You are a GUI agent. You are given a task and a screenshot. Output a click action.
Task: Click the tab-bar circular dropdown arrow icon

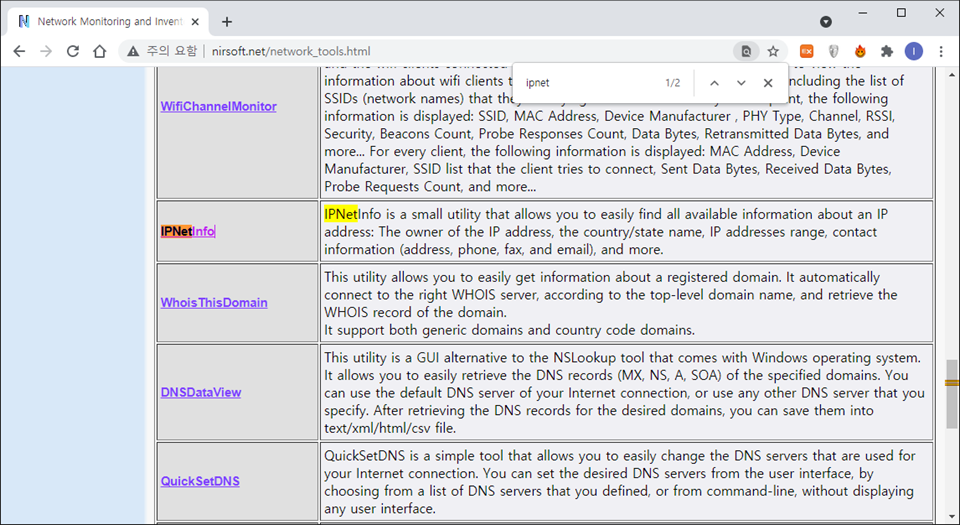(826, 22)
